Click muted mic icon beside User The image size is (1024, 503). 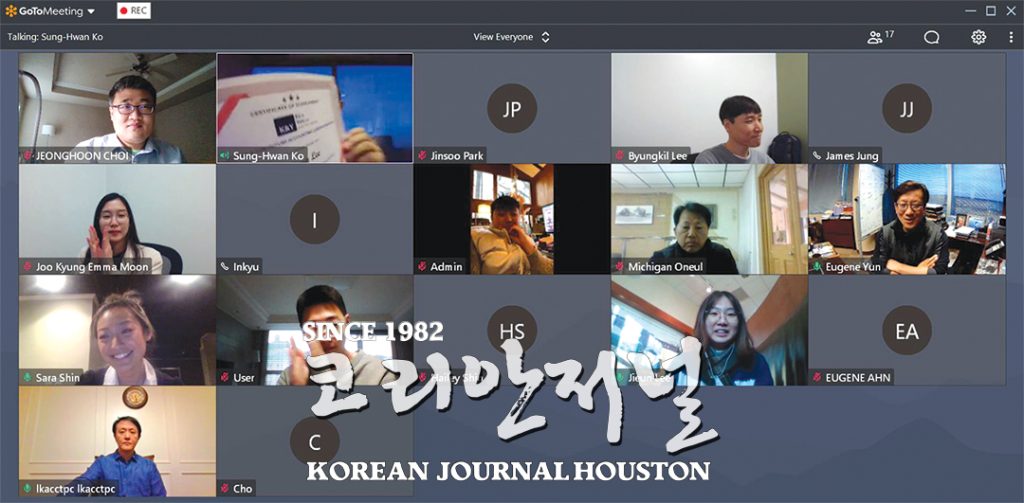(x=225, y=378)
